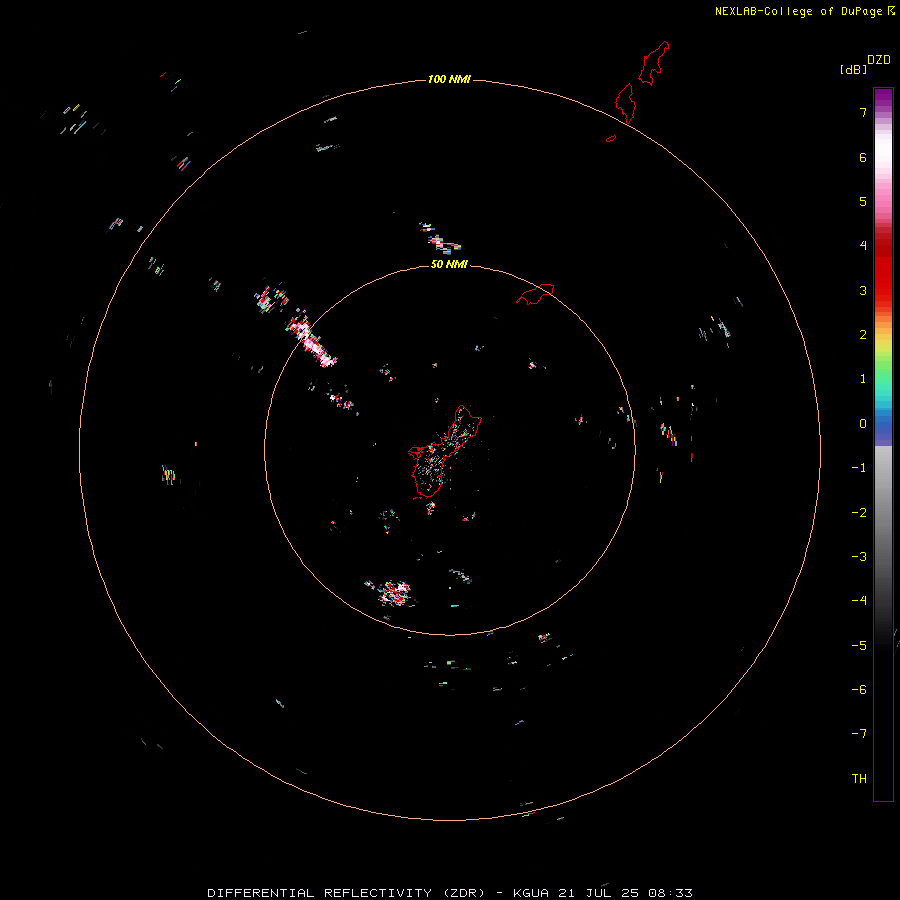Click the 5 value on the color scale
900x900 pixels.
pos(862,201)
